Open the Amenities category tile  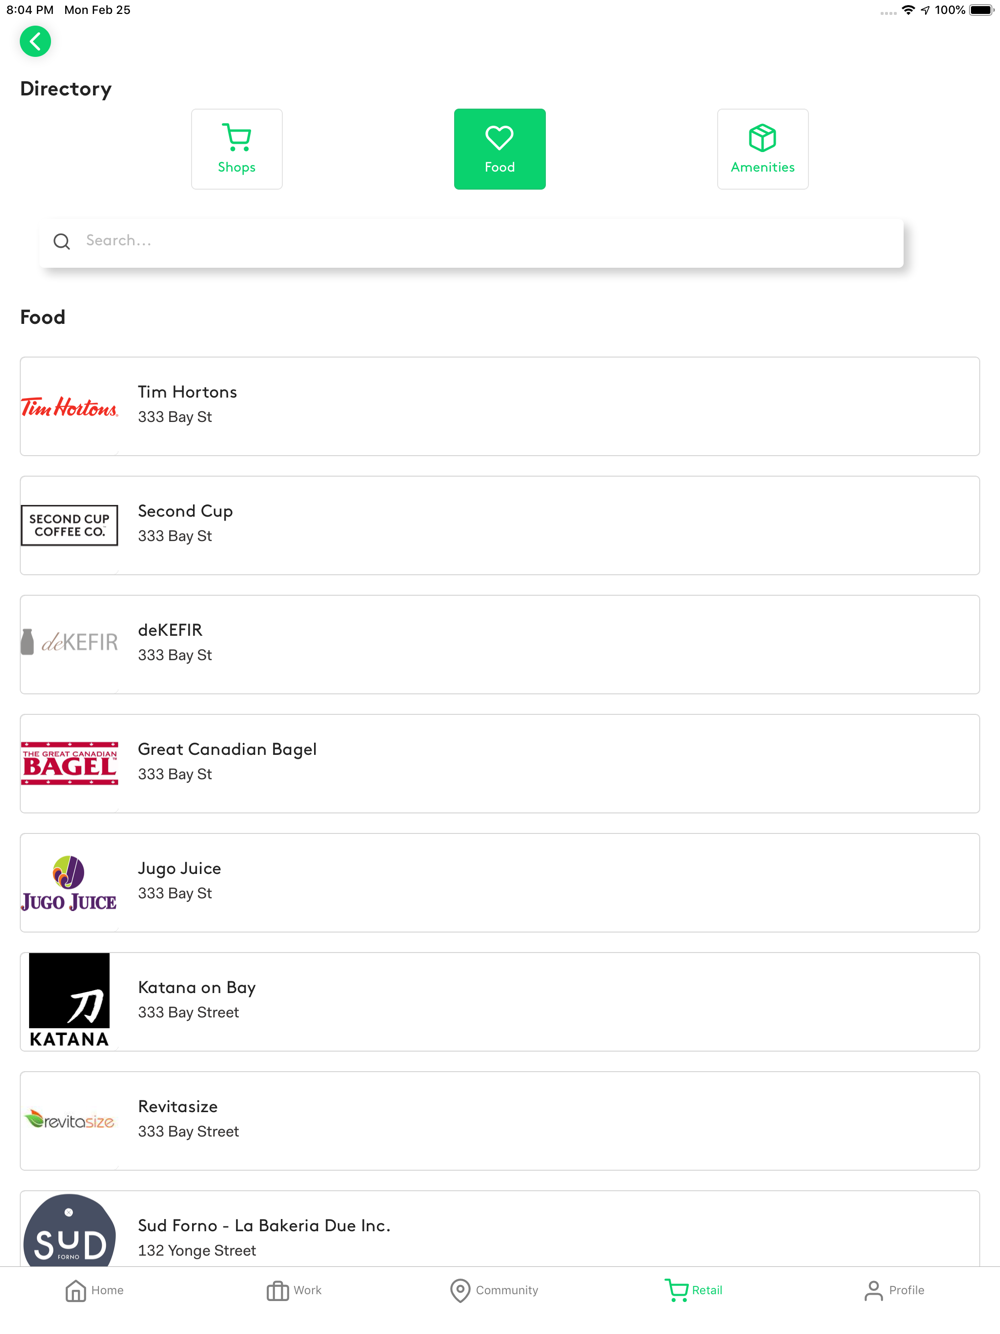point(763,149)
